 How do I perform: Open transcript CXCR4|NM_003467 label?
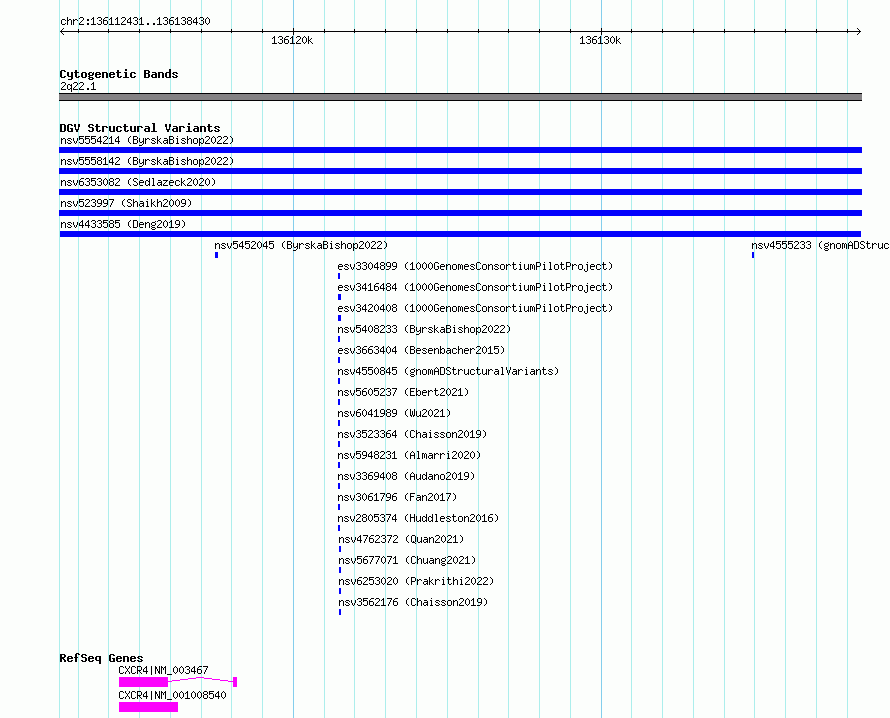pos(163,670)
